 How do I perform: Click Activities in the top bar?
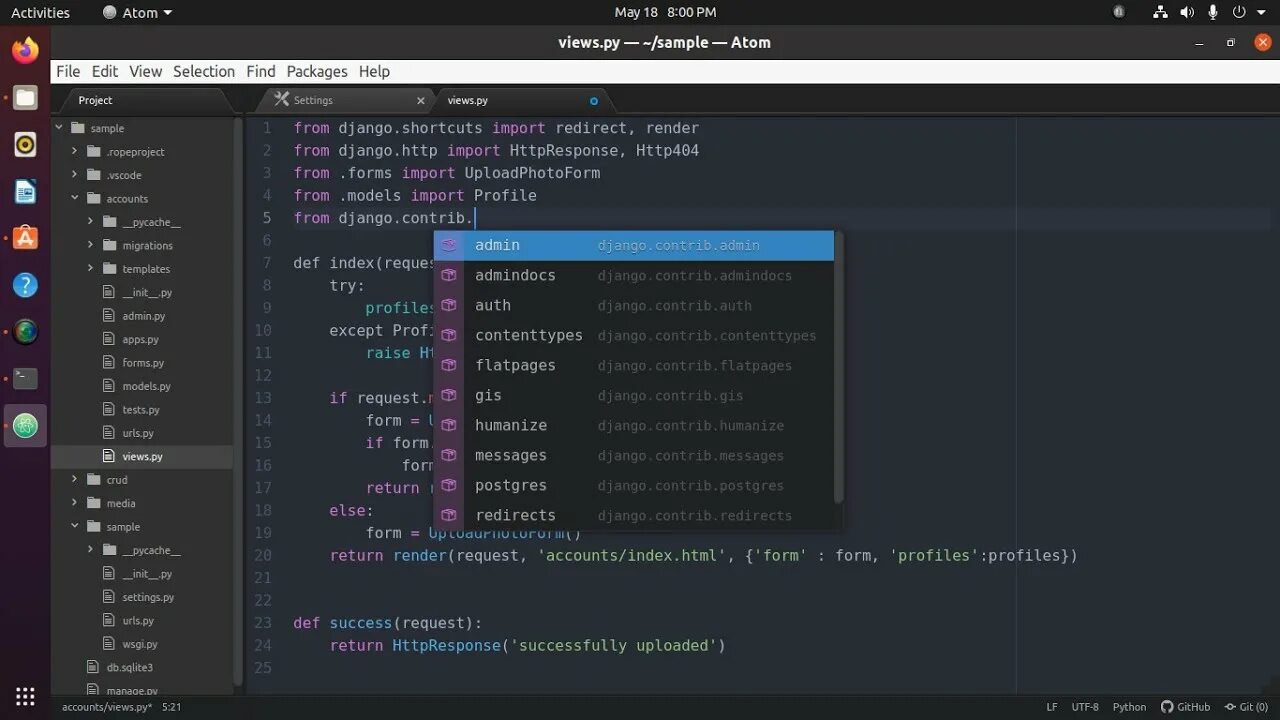(41, 12)
